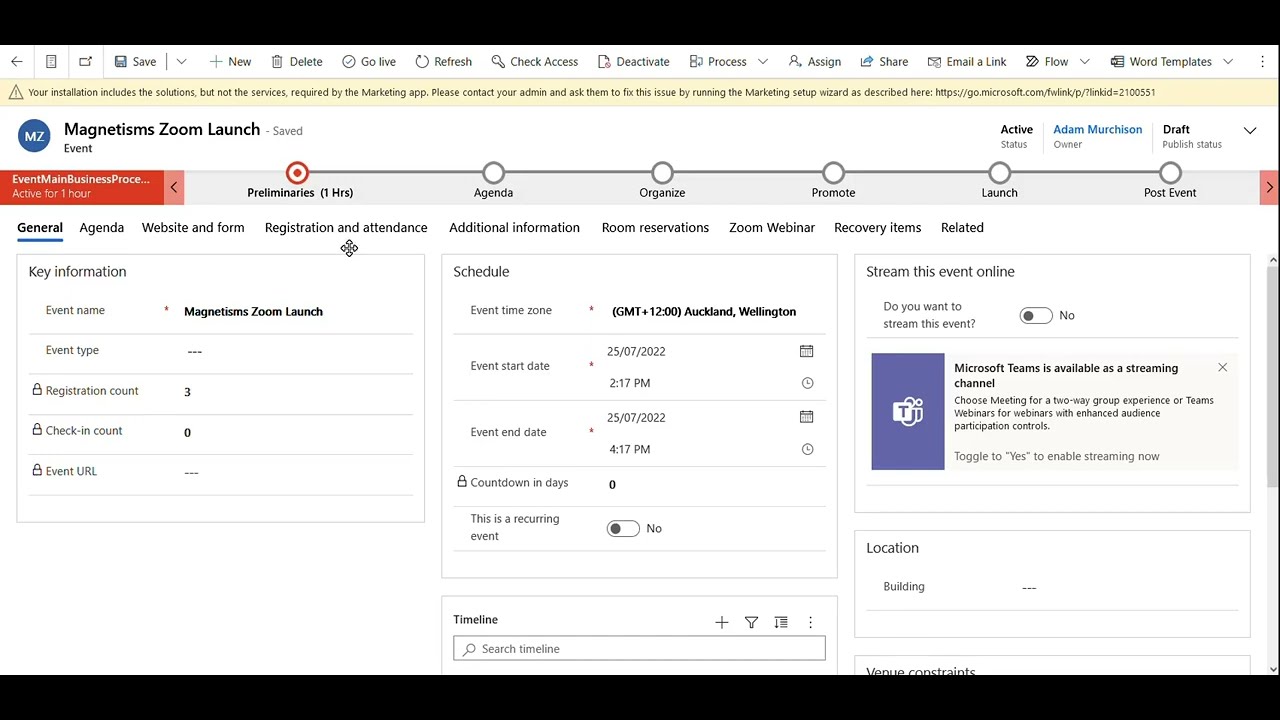Save the event record

click(135, 62)
